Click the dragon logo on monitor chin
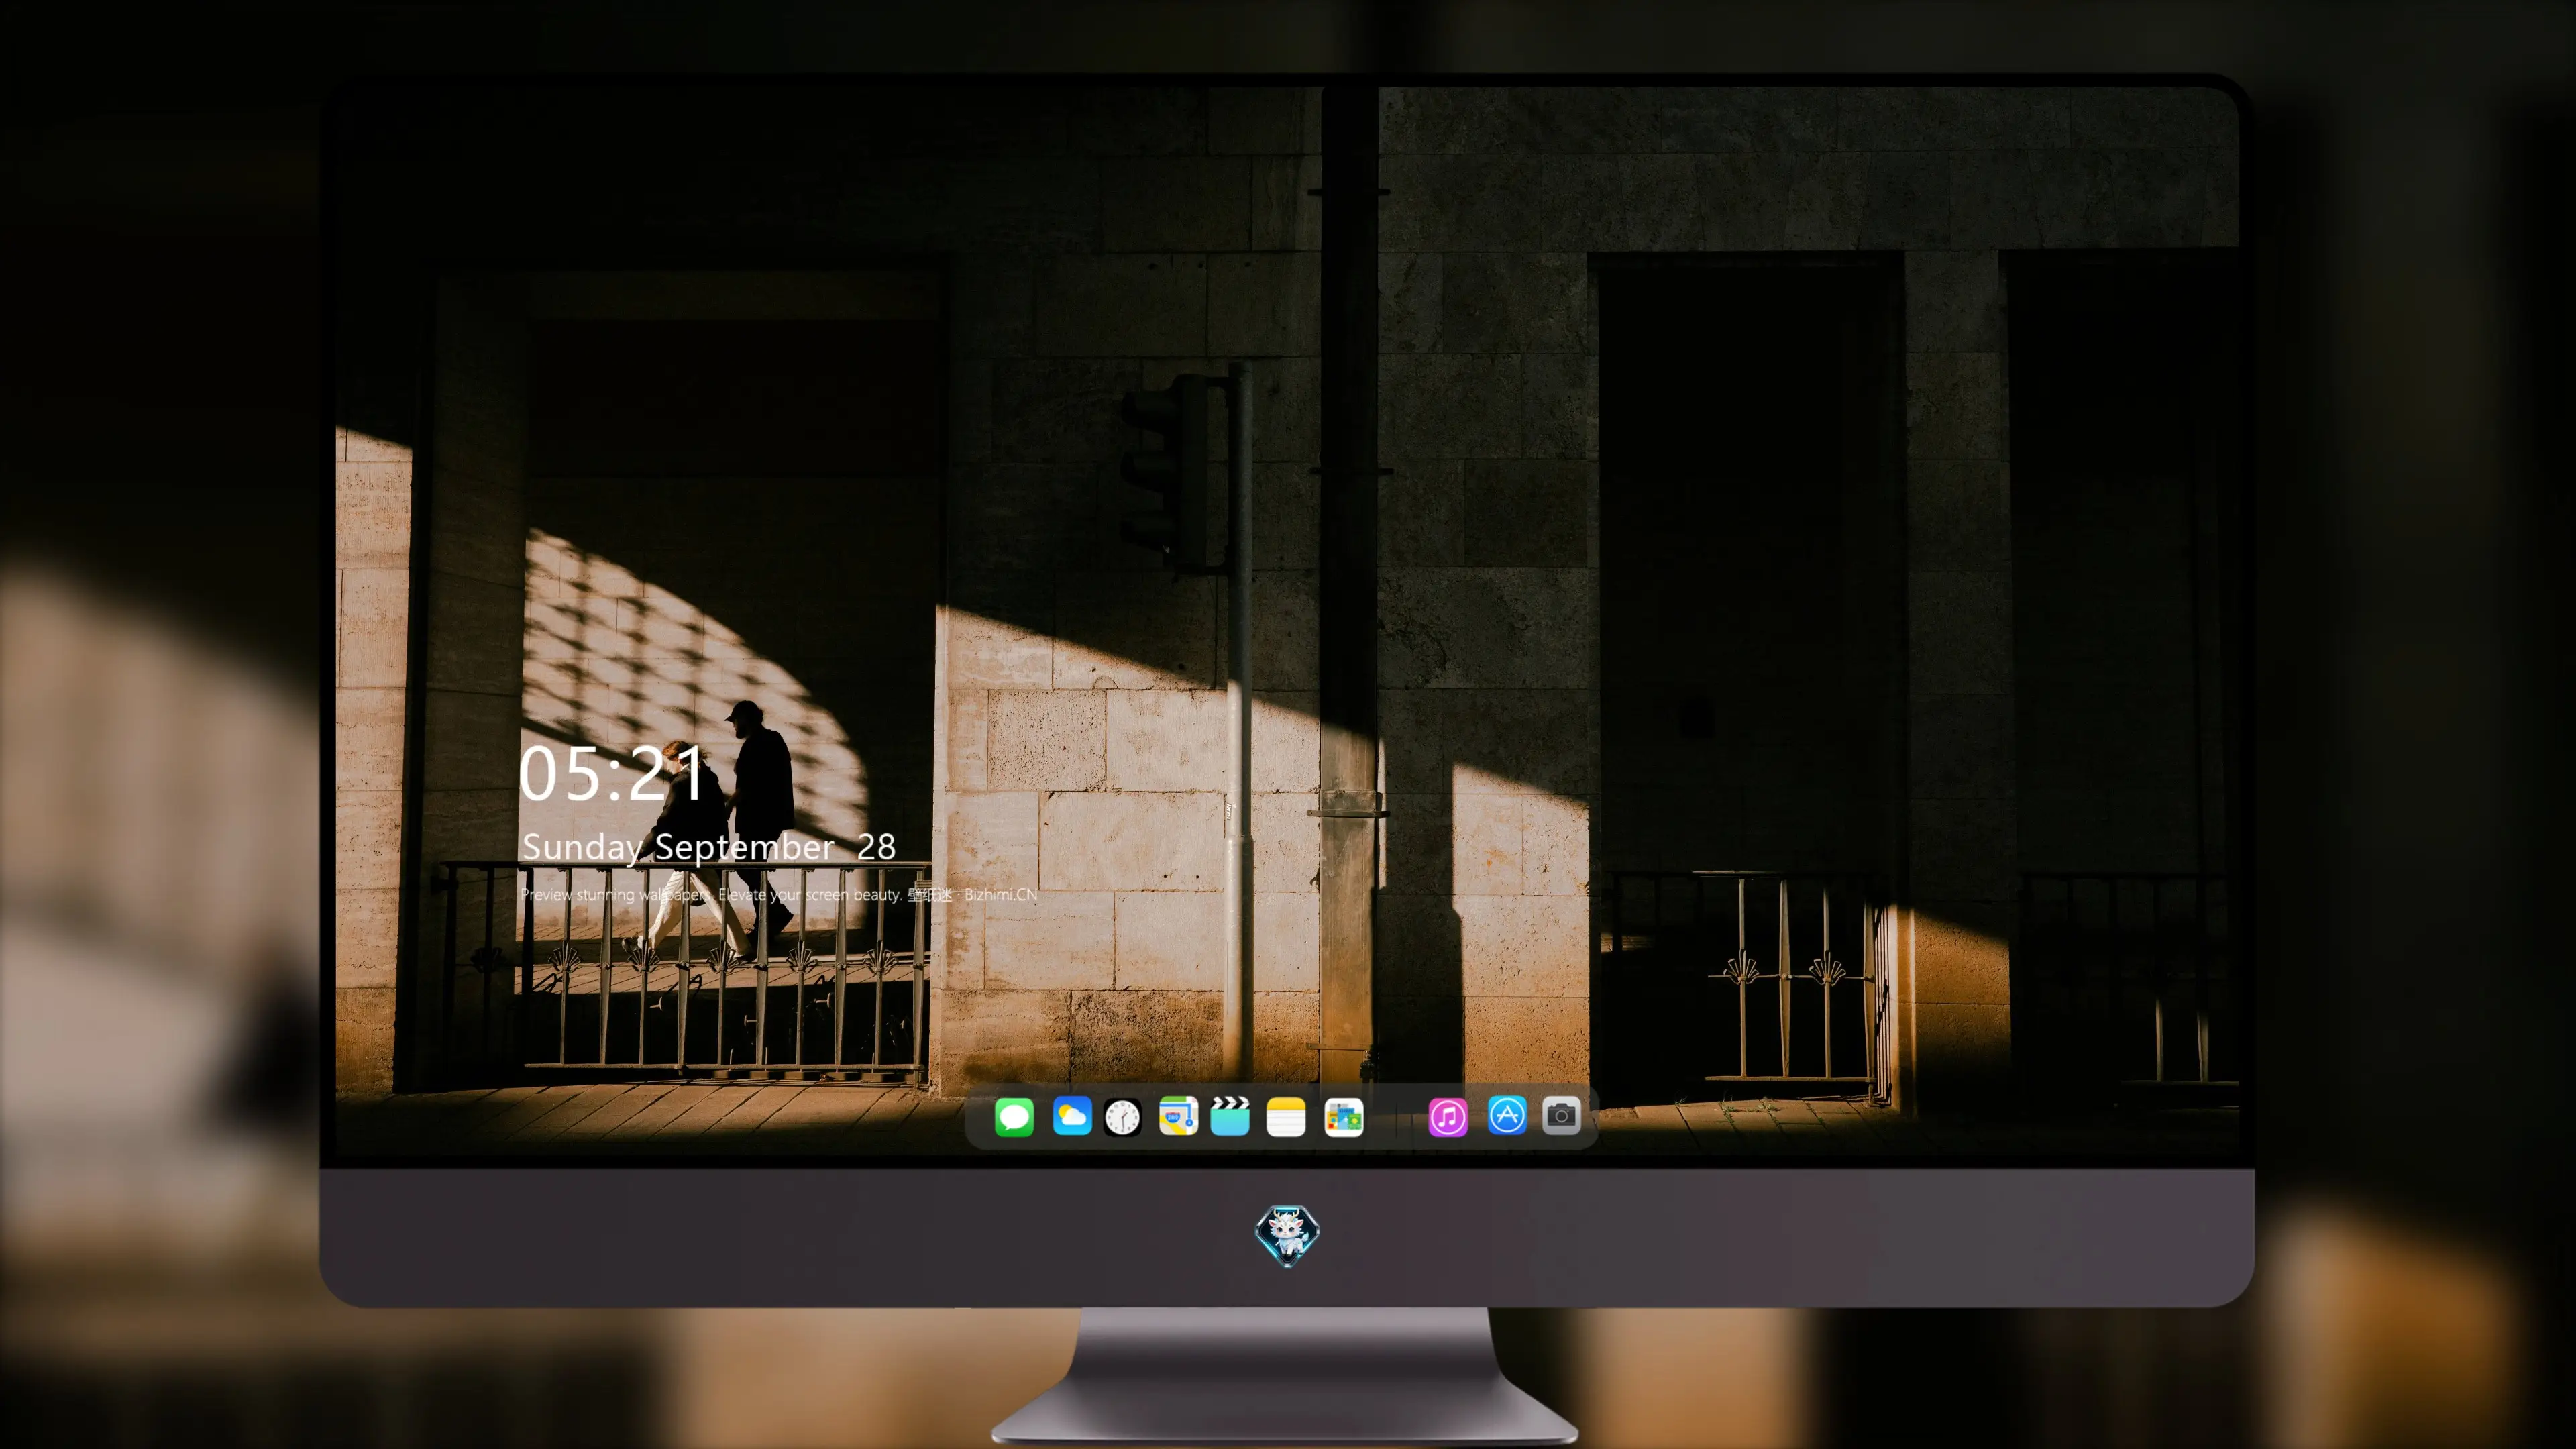2576x1449 pixels. coord(1287,1236)
